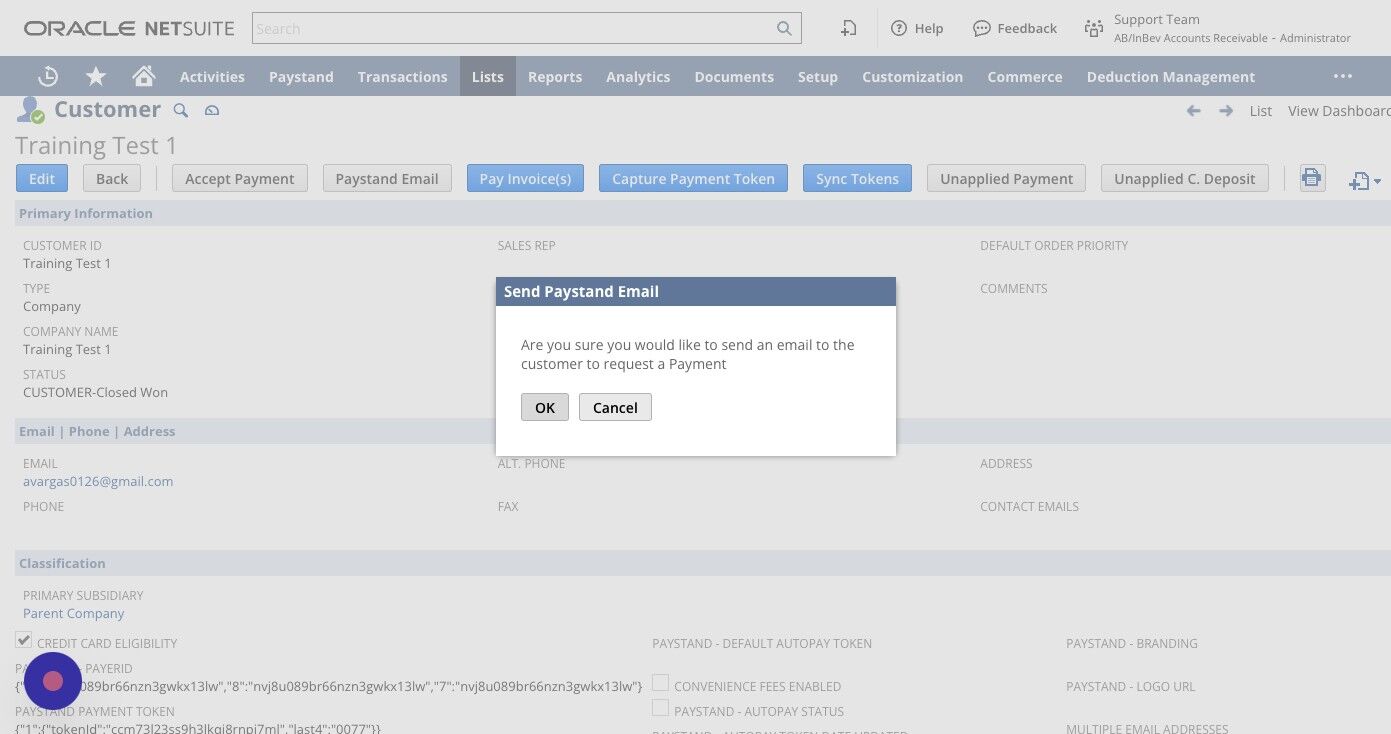The width and height of the screenshot is (1391, 734).
Task: Click the CUSTOMER-Closed Won status value
Action: pos(95,392)
